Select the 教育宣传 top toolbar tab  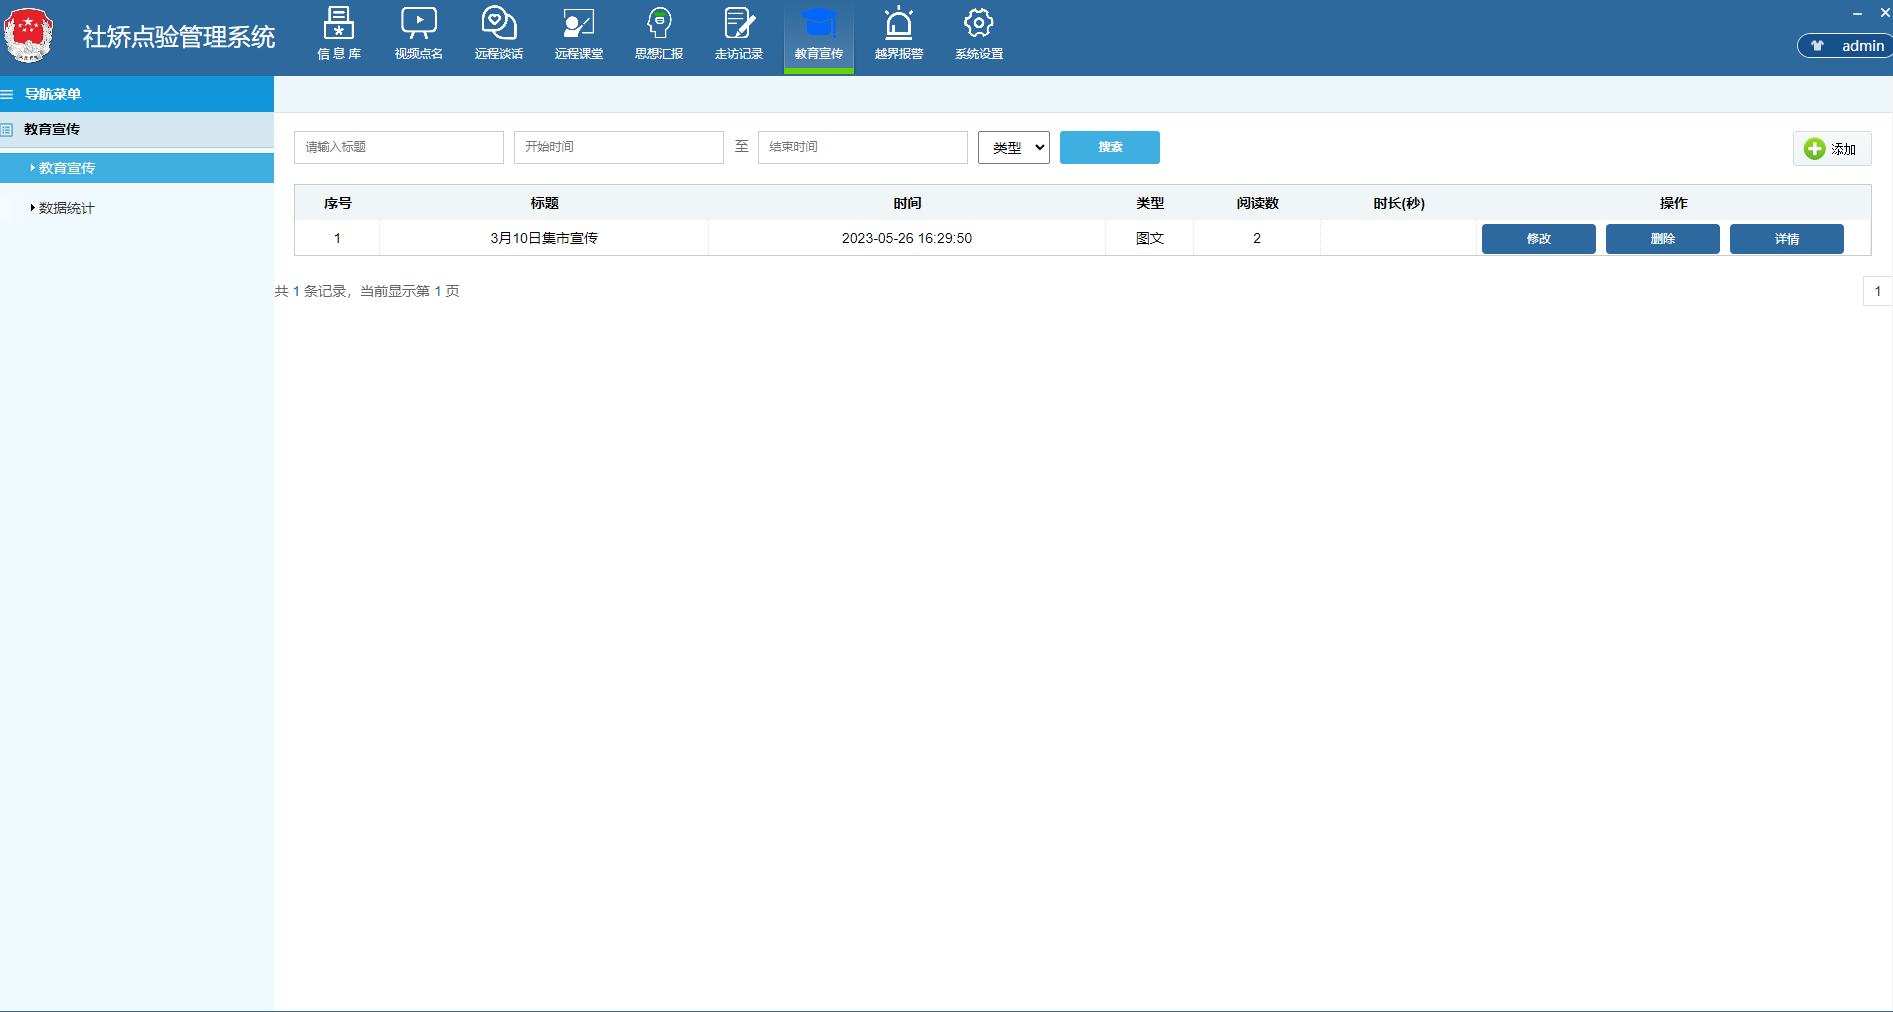pos(819,34)
